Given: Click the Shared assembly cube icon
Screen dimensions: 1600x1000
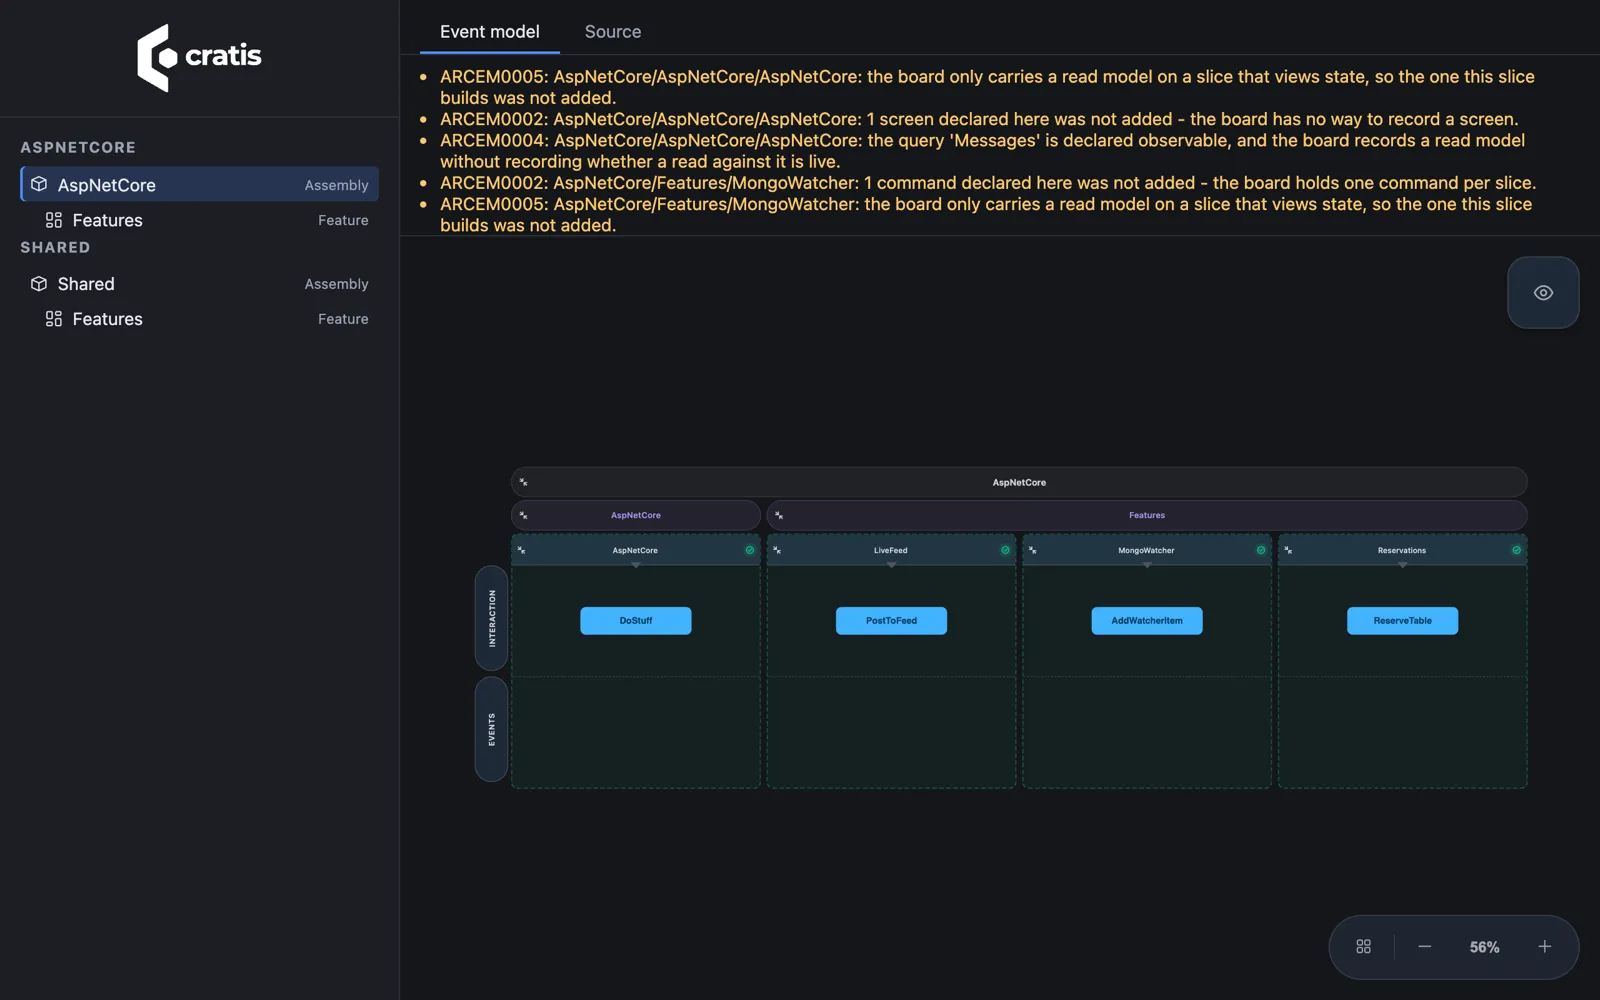Looking at the screenshot, I should (x=39, y=284).
